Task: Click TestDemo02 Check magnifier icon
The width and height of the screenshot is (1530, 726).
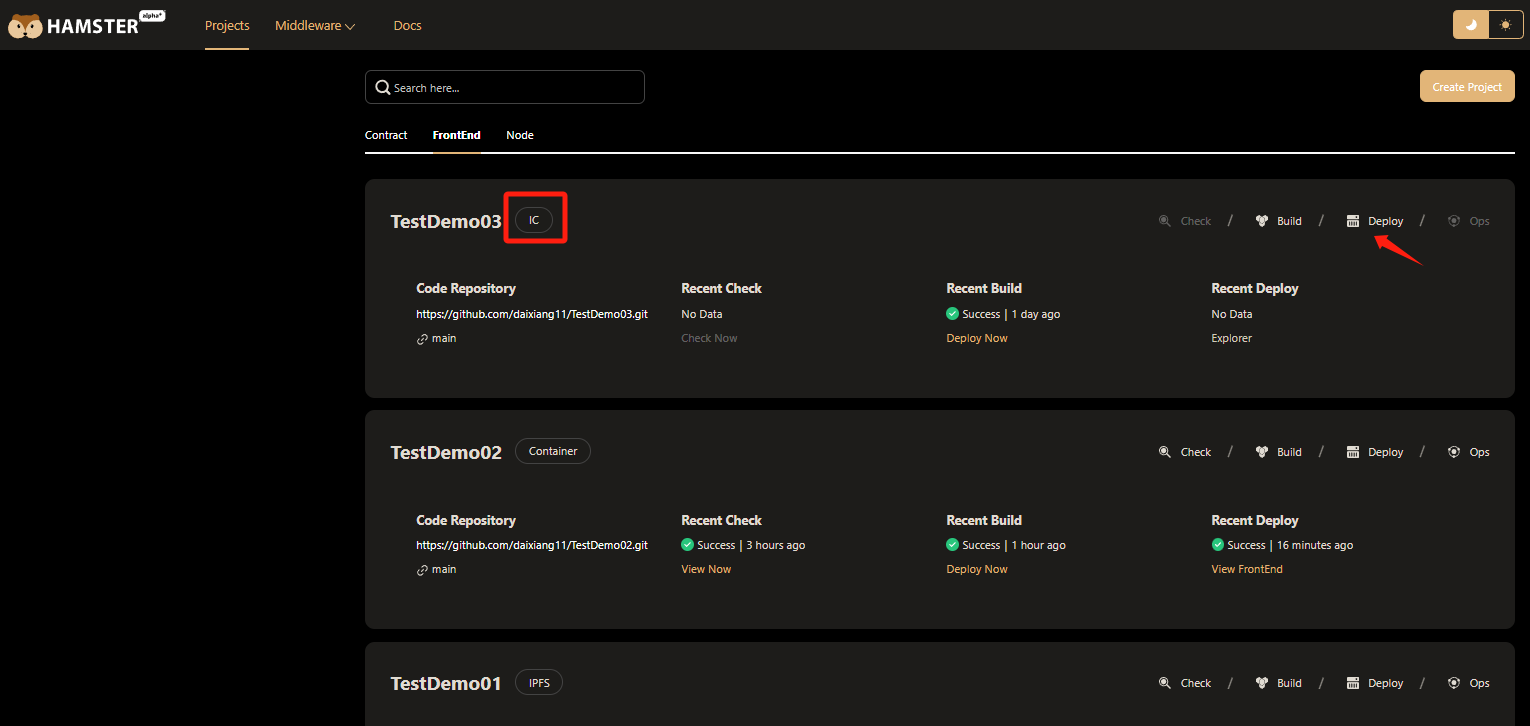Action: click(x=1165, y=452)
